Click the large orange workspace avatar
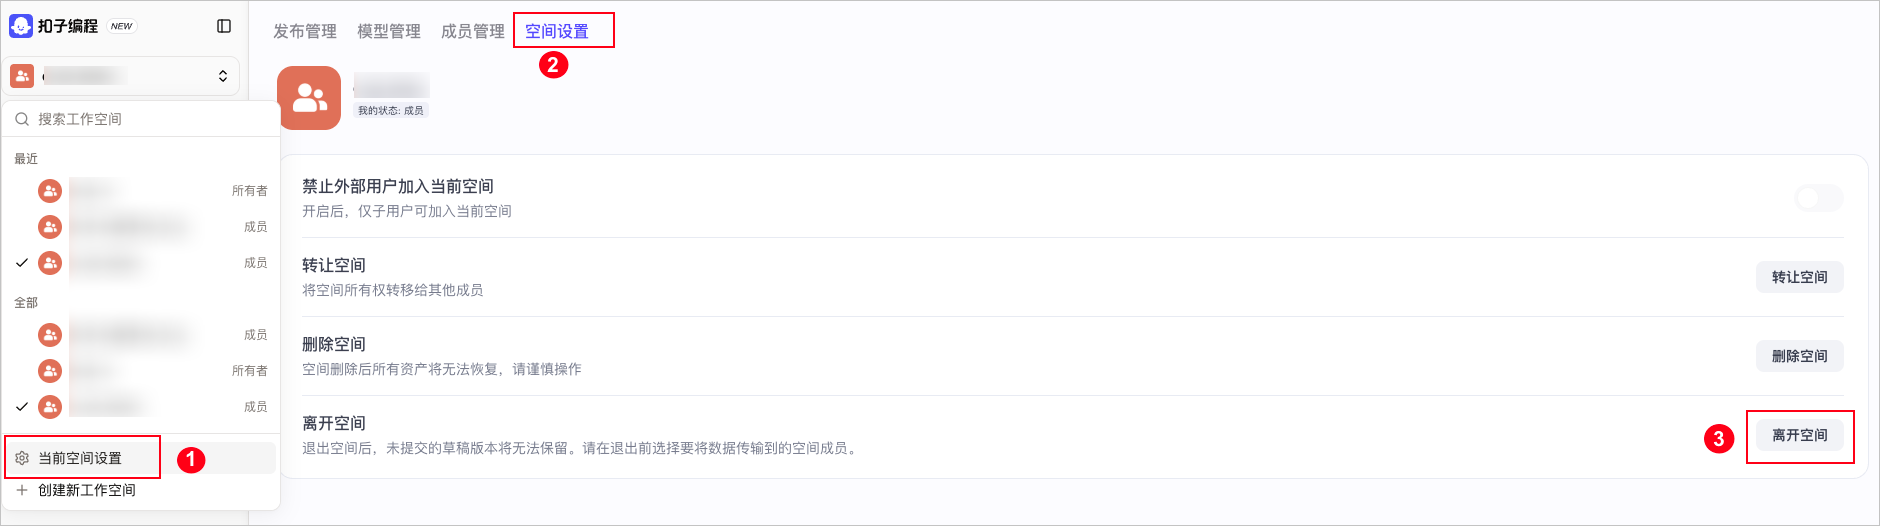1880x526 pixels. (309, 98)
